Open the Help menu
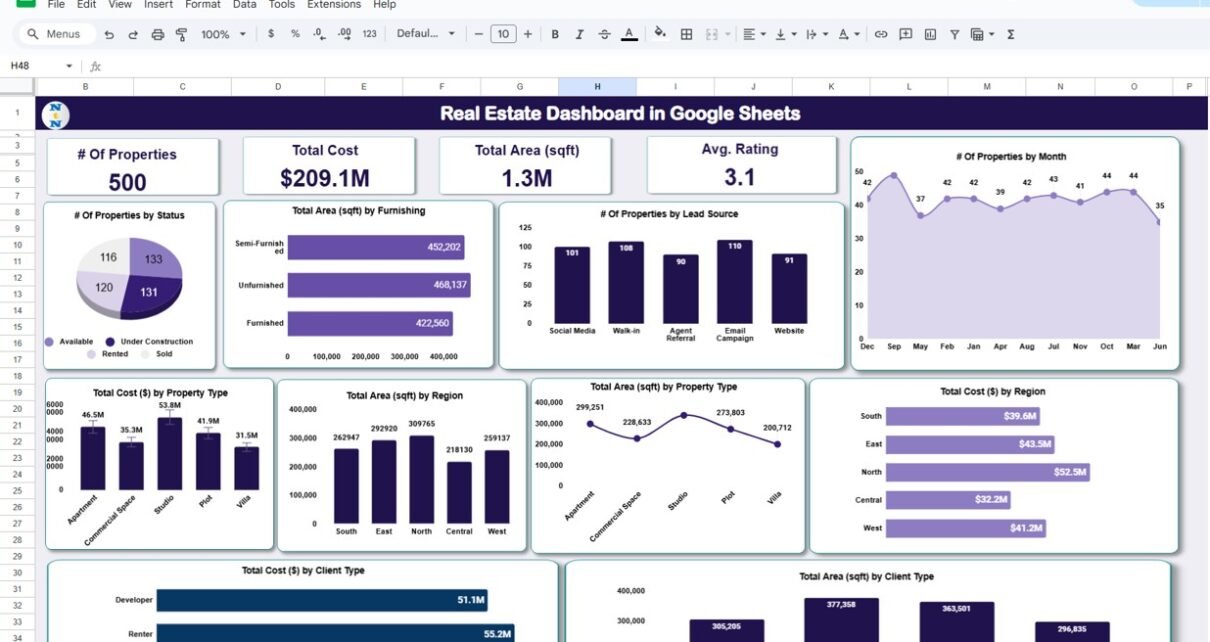The image size is (1210, 642). click(384, 5)
